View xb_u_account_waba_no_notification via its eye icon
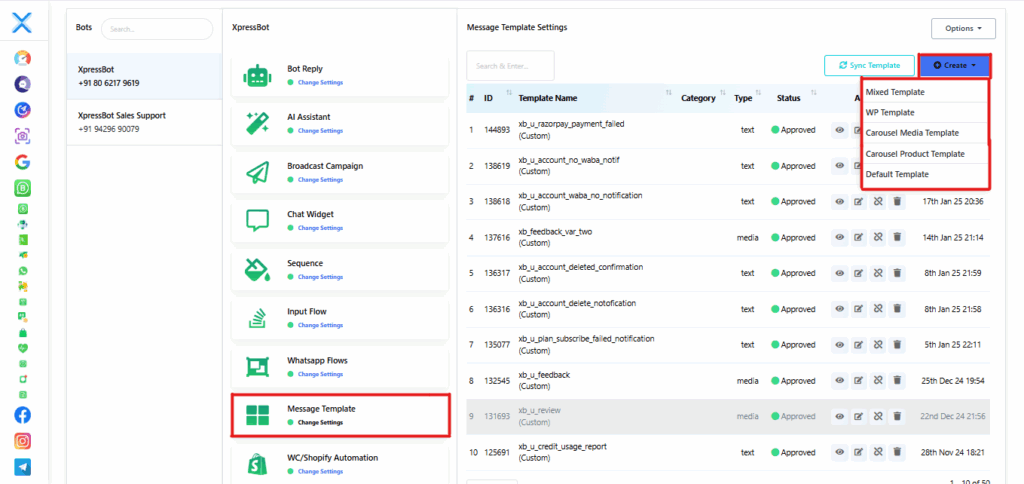Image resolution: width=1024 pixels, height=484 pixels. tap(840, 201)
